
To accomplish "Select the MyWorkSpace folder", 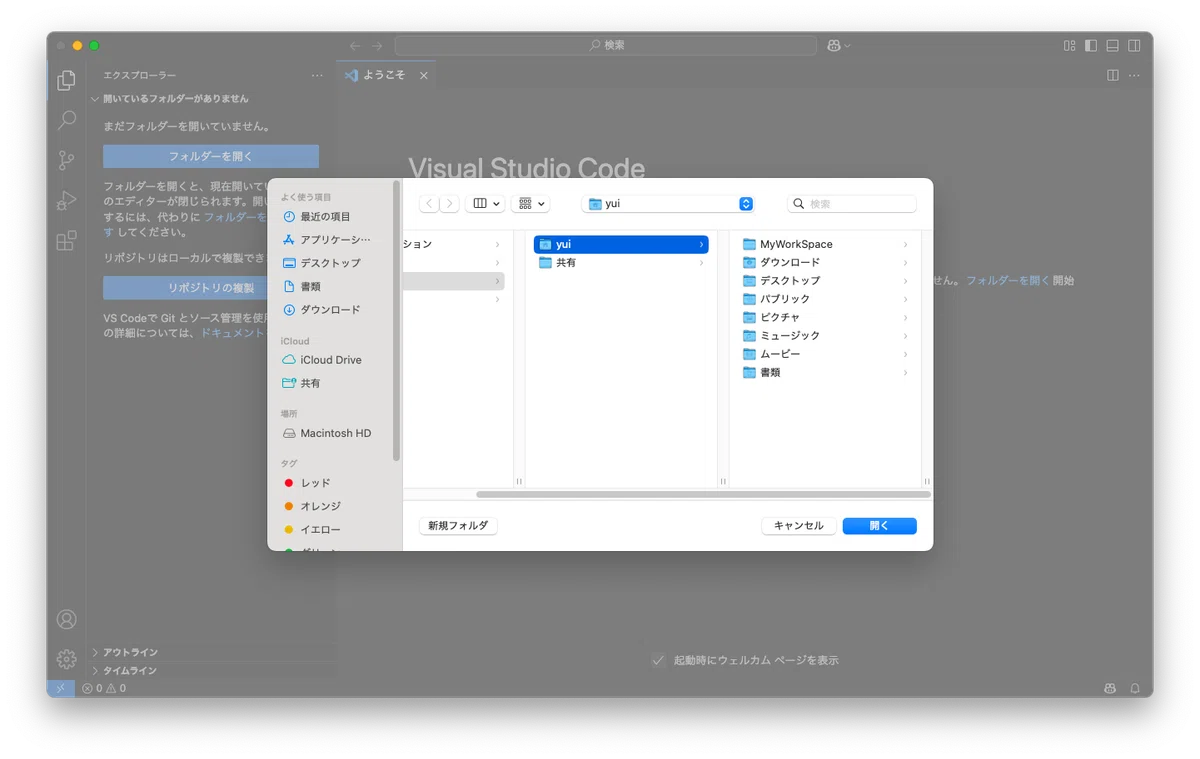I will [825, 244].
